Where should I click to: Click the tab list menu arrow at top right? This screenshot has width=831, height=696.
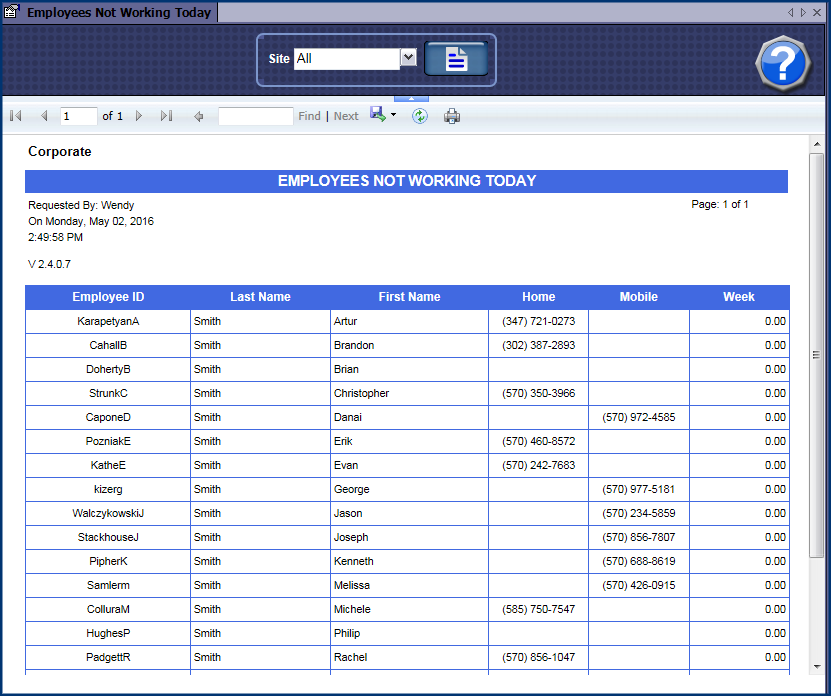point(802,13)
